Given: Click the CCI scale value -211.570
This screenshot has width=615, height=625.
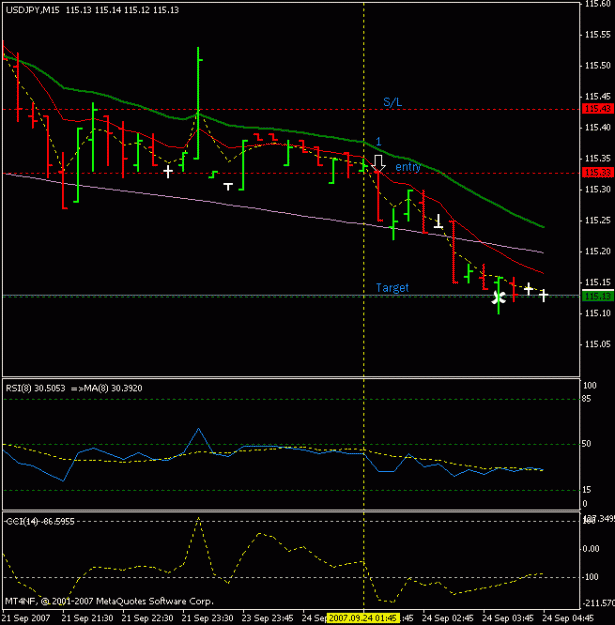Looking at the screenshot, I should [x=598, y=603].
